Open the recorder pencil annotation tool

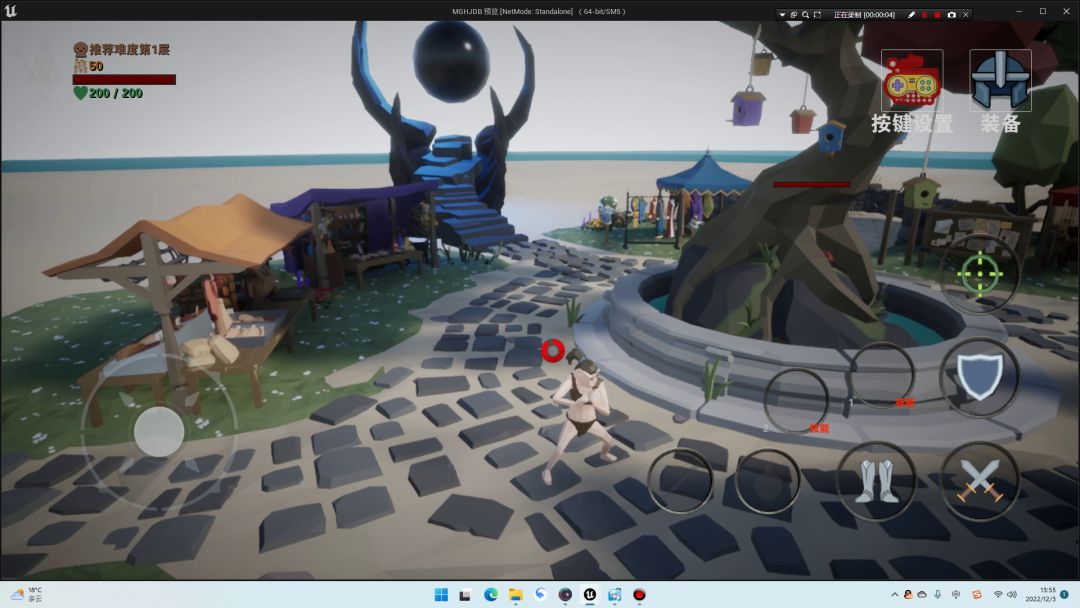click(x=911, y=15)
